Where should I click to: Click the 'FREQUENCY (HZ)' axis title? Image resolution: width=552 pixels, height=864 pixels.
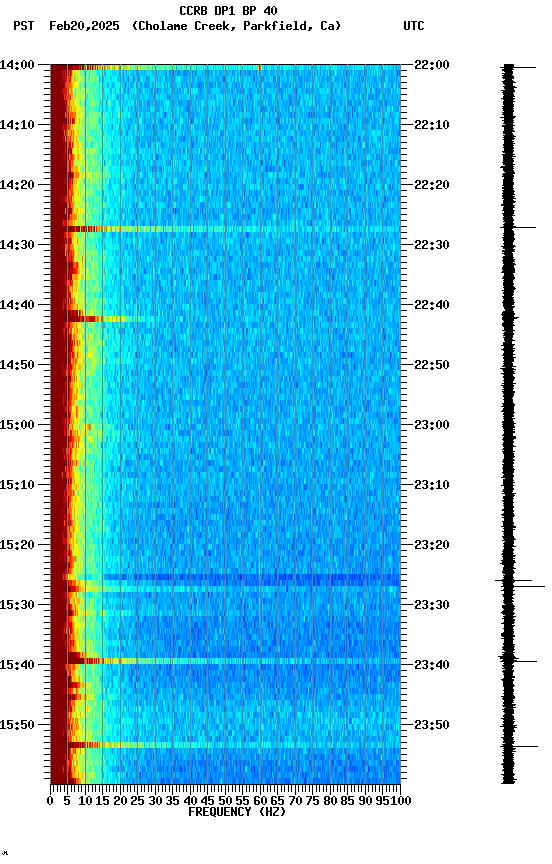(237, 812)
